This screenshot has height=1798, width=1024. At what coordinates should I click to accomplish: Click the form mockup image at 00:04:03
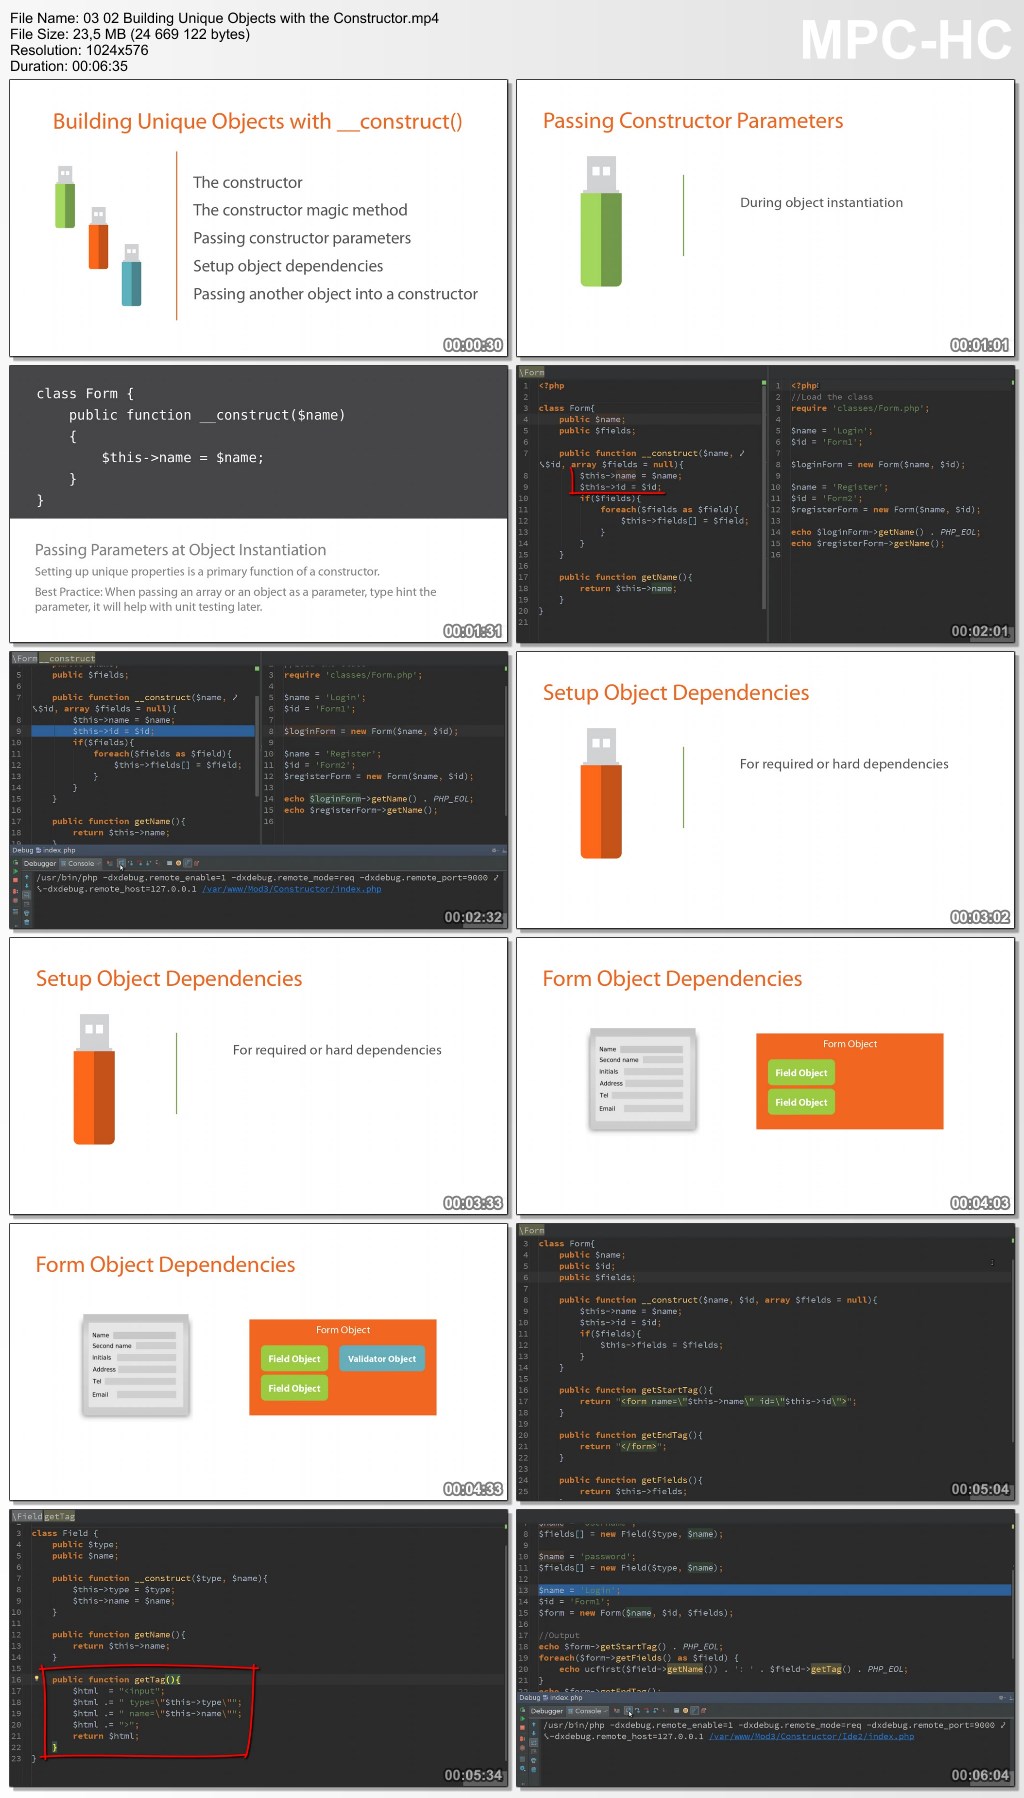tap(641, 1078)
